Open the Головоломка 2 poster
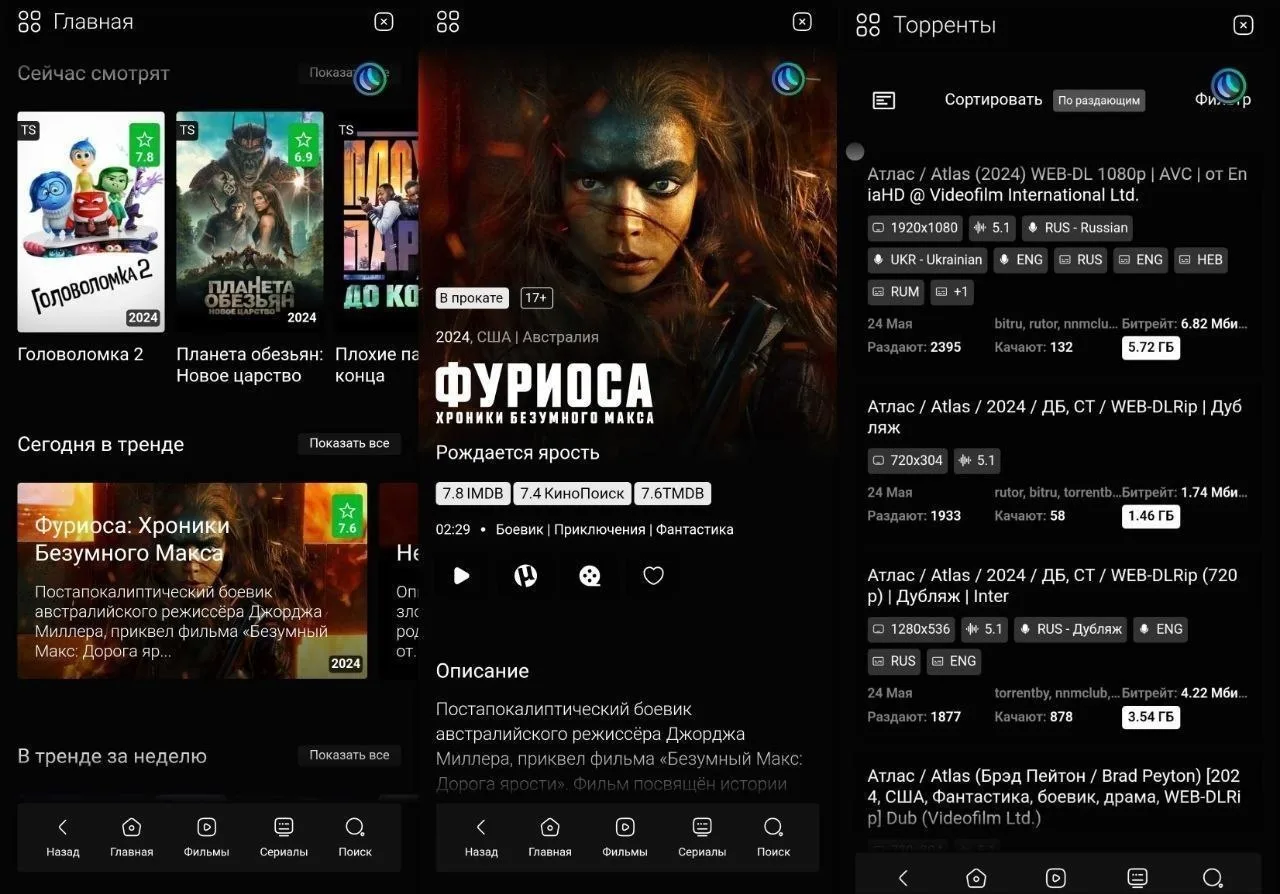 coord(91,222)
